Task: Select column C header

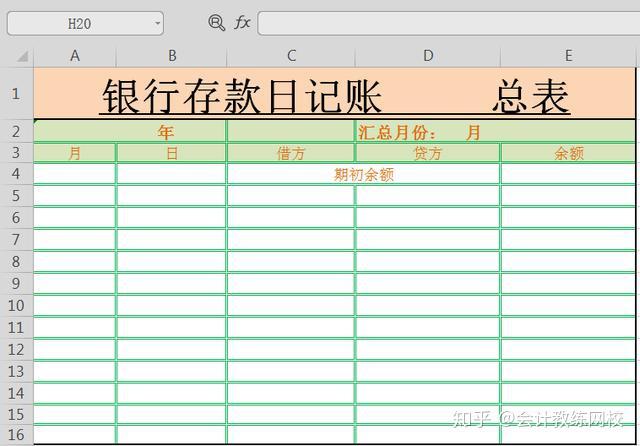Action: pos(291,56)
